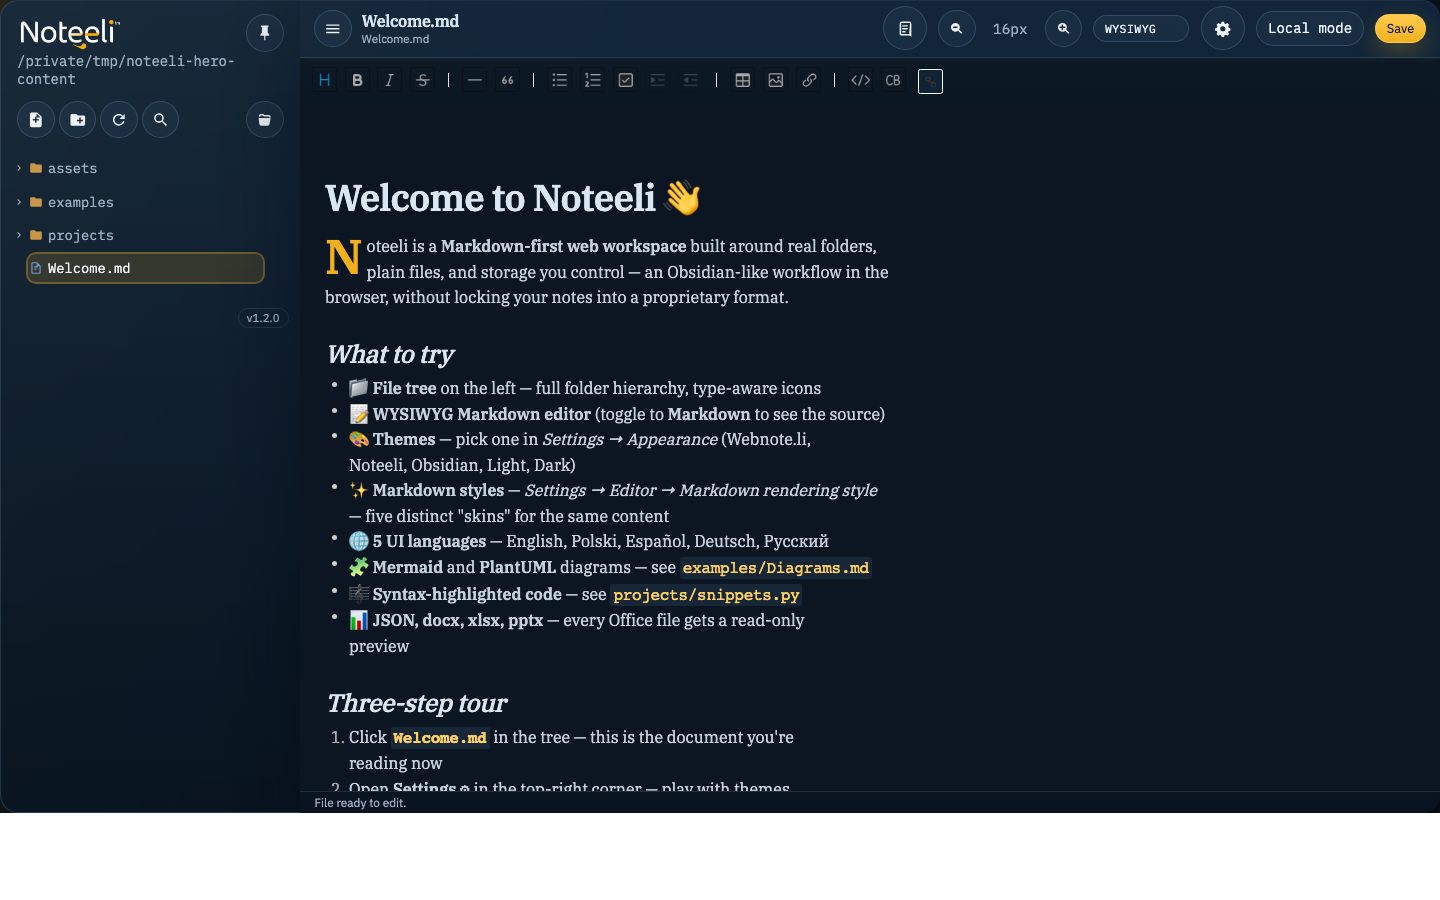Zoom in the editor font size
Viewport: 1440px width, 900px height.
point(1064,29)
